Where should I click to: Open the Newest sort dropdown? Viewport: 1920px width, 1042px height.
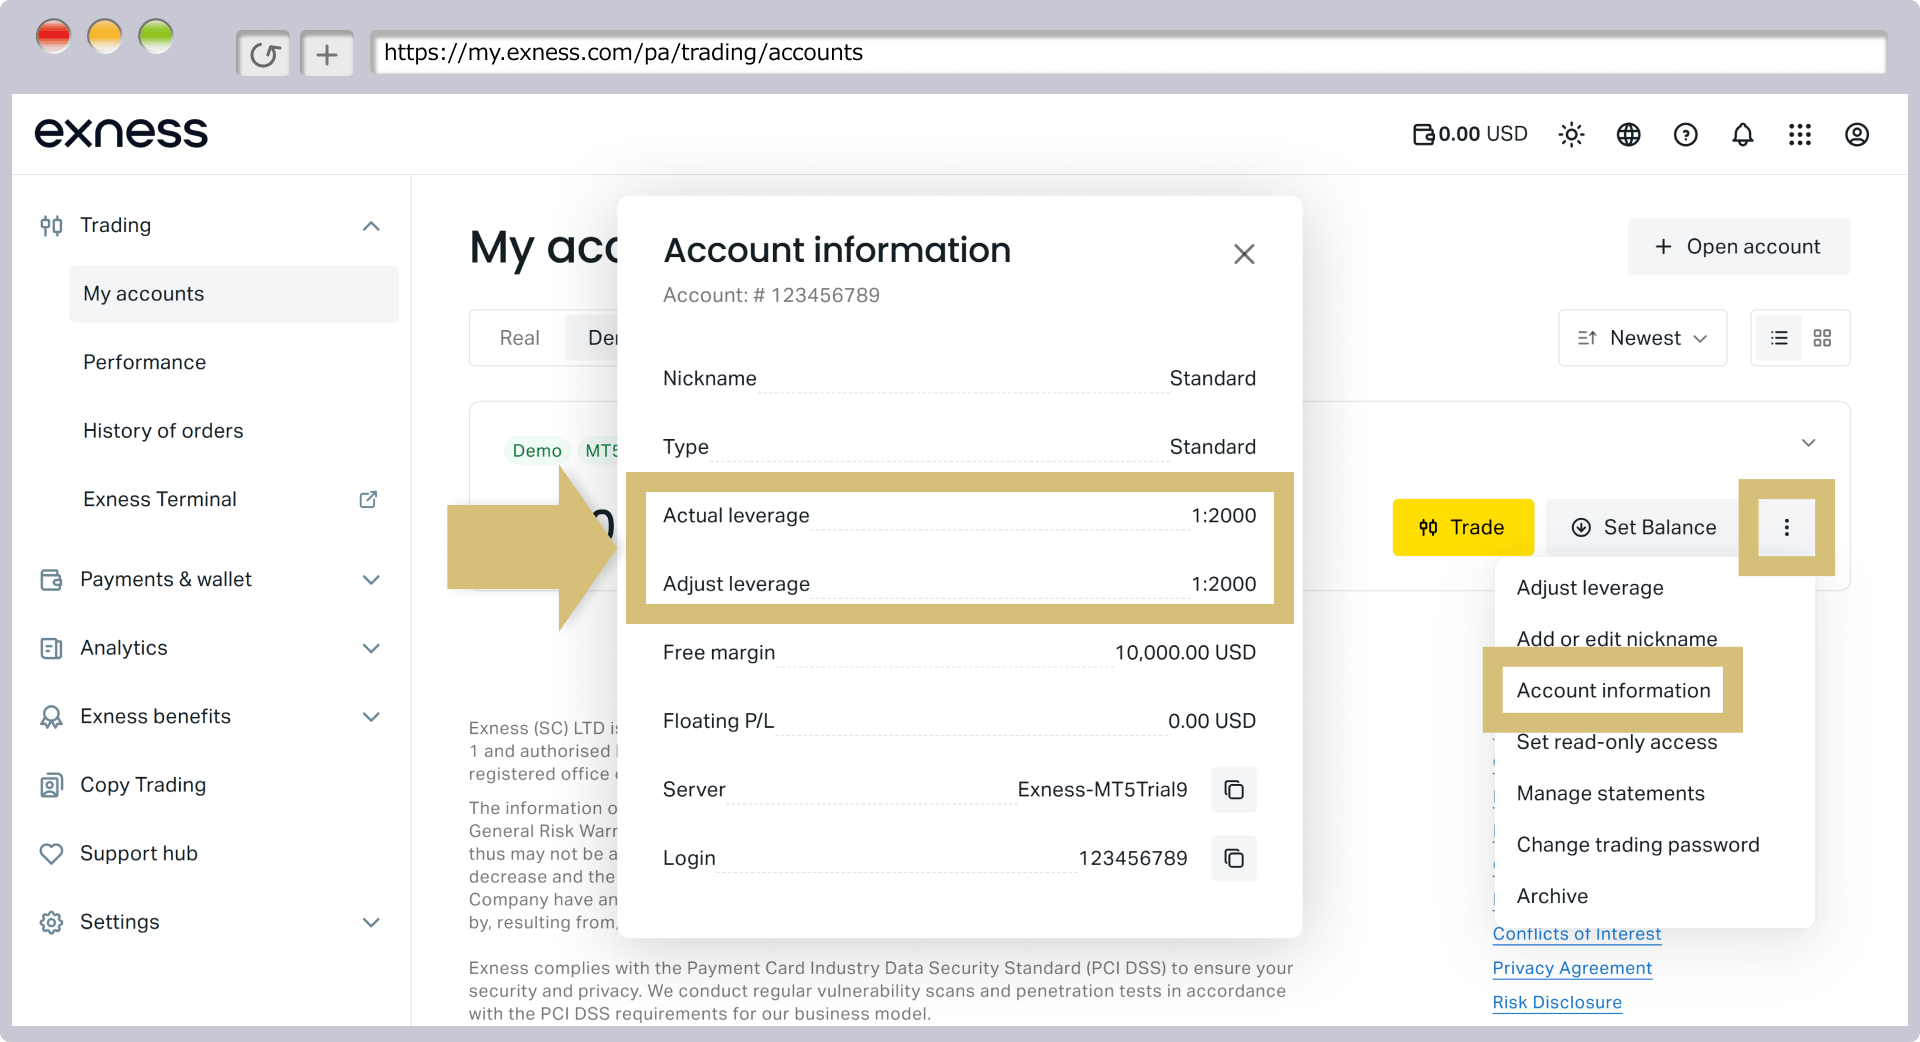[1642, 338]
